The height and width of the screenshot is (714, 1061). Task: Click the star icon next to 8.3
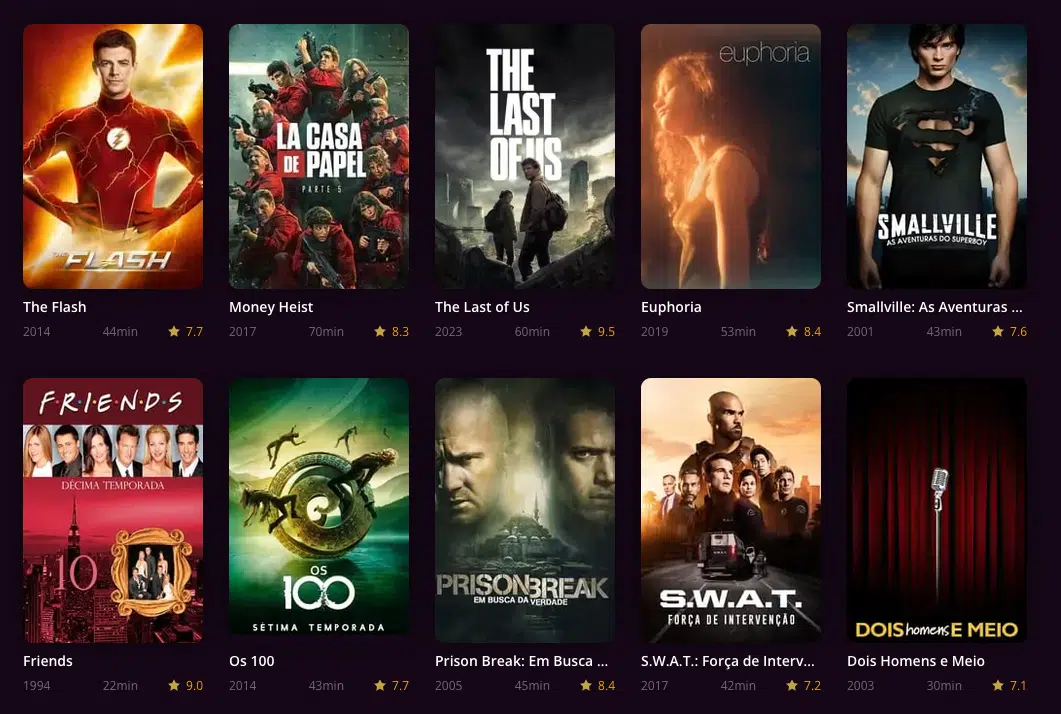pyautogui.click(x=380, y=331)
